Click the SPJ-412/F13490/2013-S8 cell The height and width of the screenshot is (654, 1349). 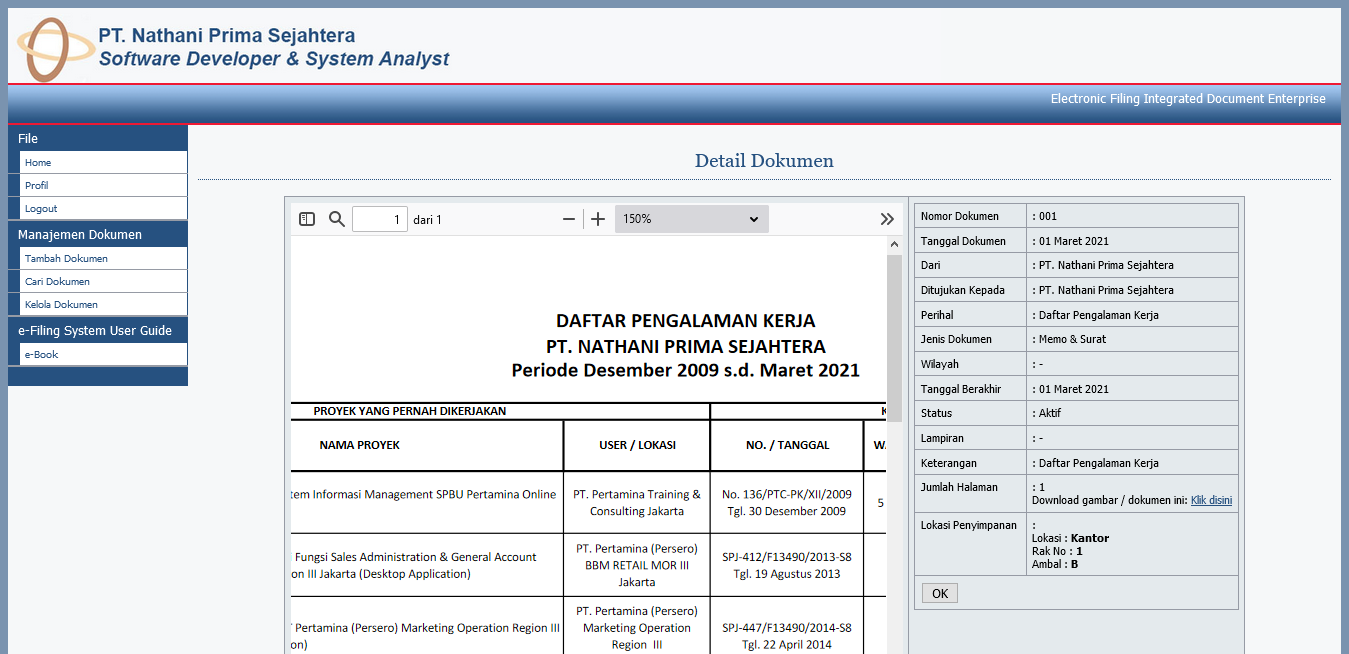point(787,565)
